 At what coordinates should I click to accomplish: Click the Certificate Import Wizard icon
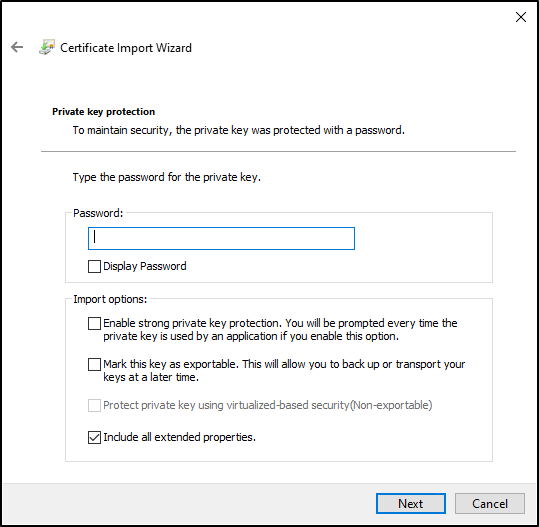click(x=47, y=47)
